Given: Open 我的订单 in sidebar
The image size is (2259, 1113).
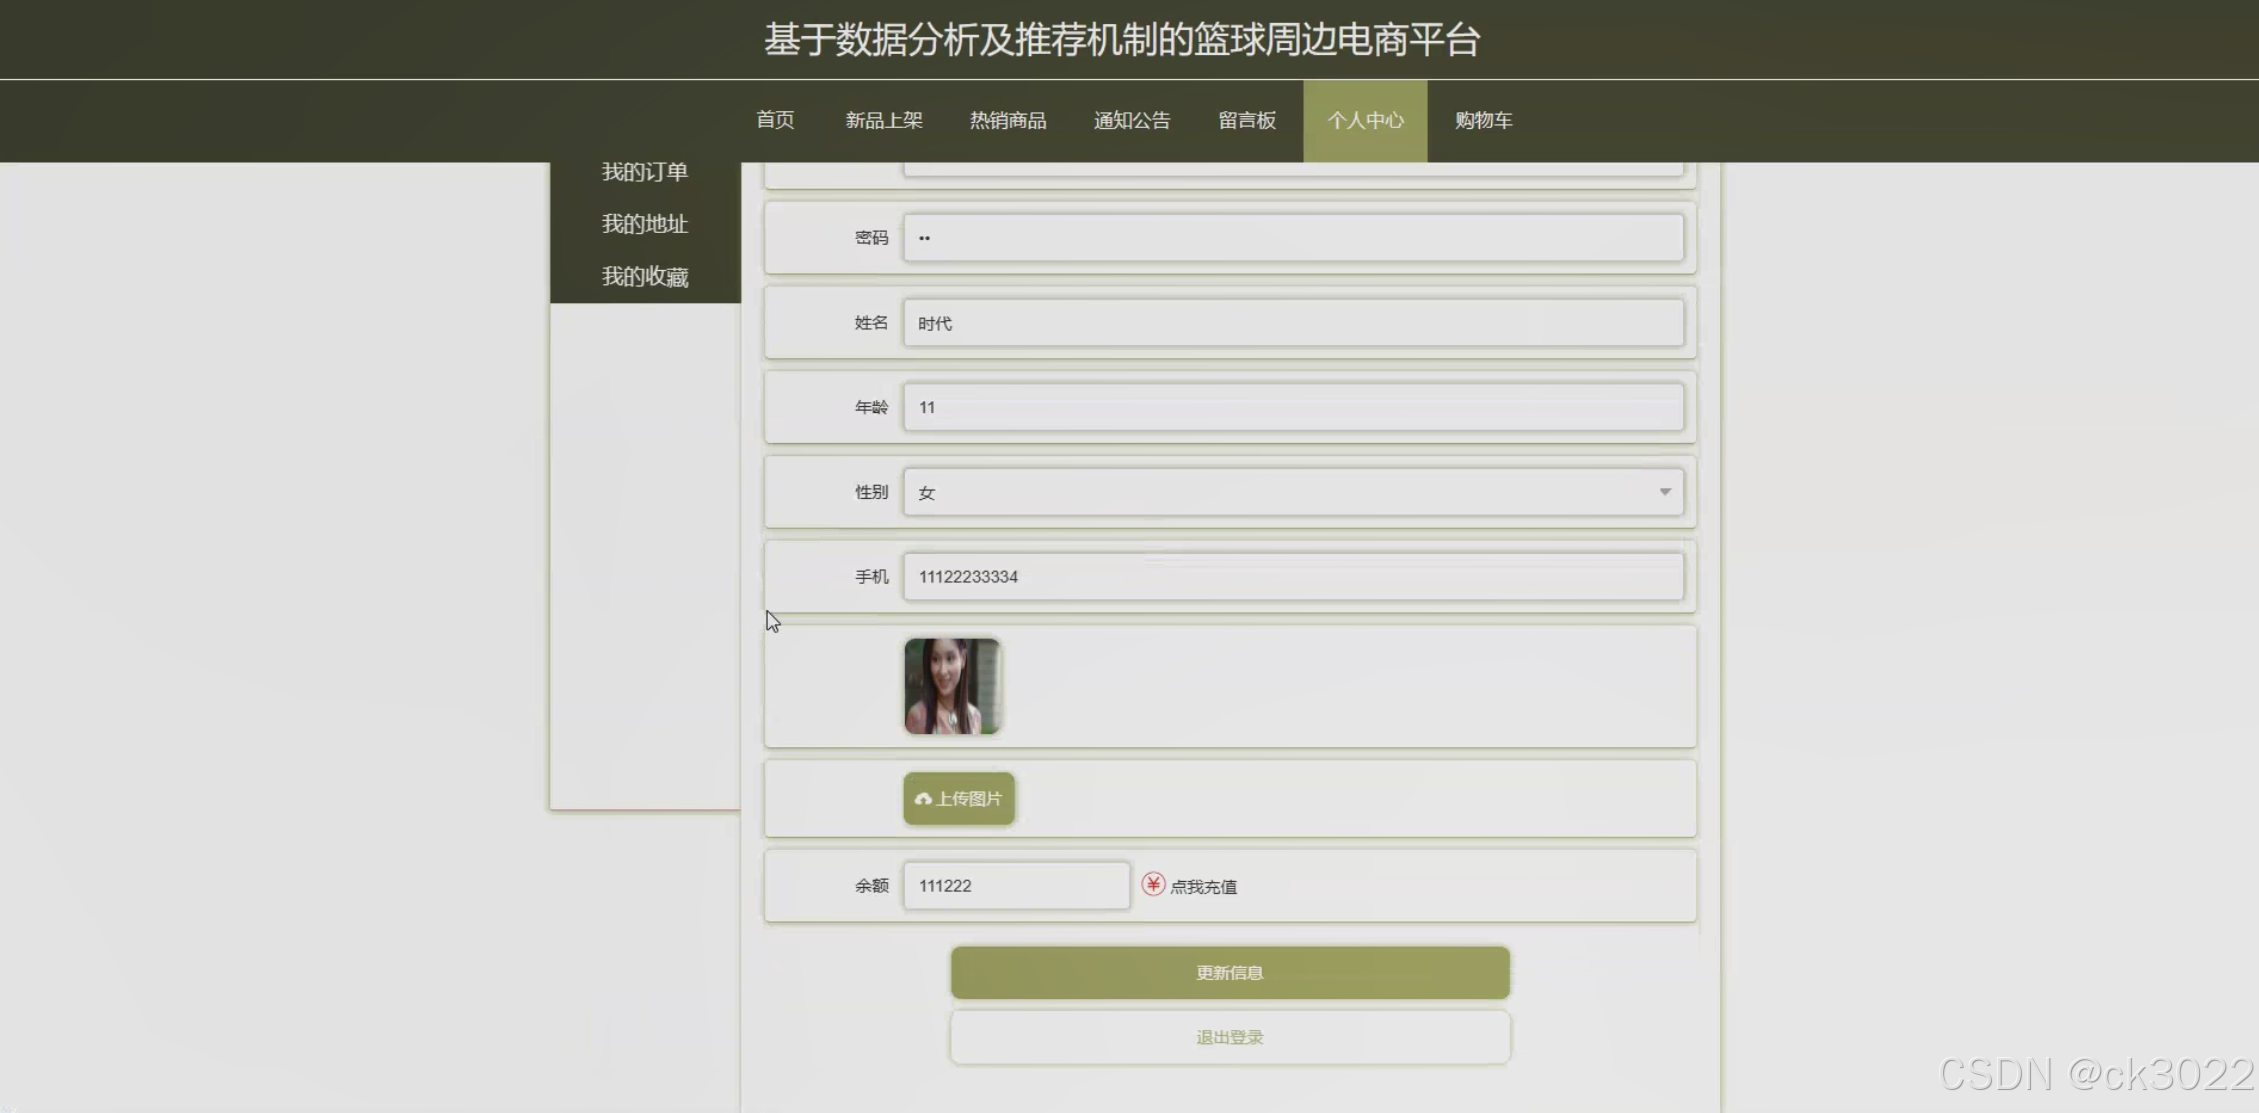Looking at the screenshot, I should [645, 172].
